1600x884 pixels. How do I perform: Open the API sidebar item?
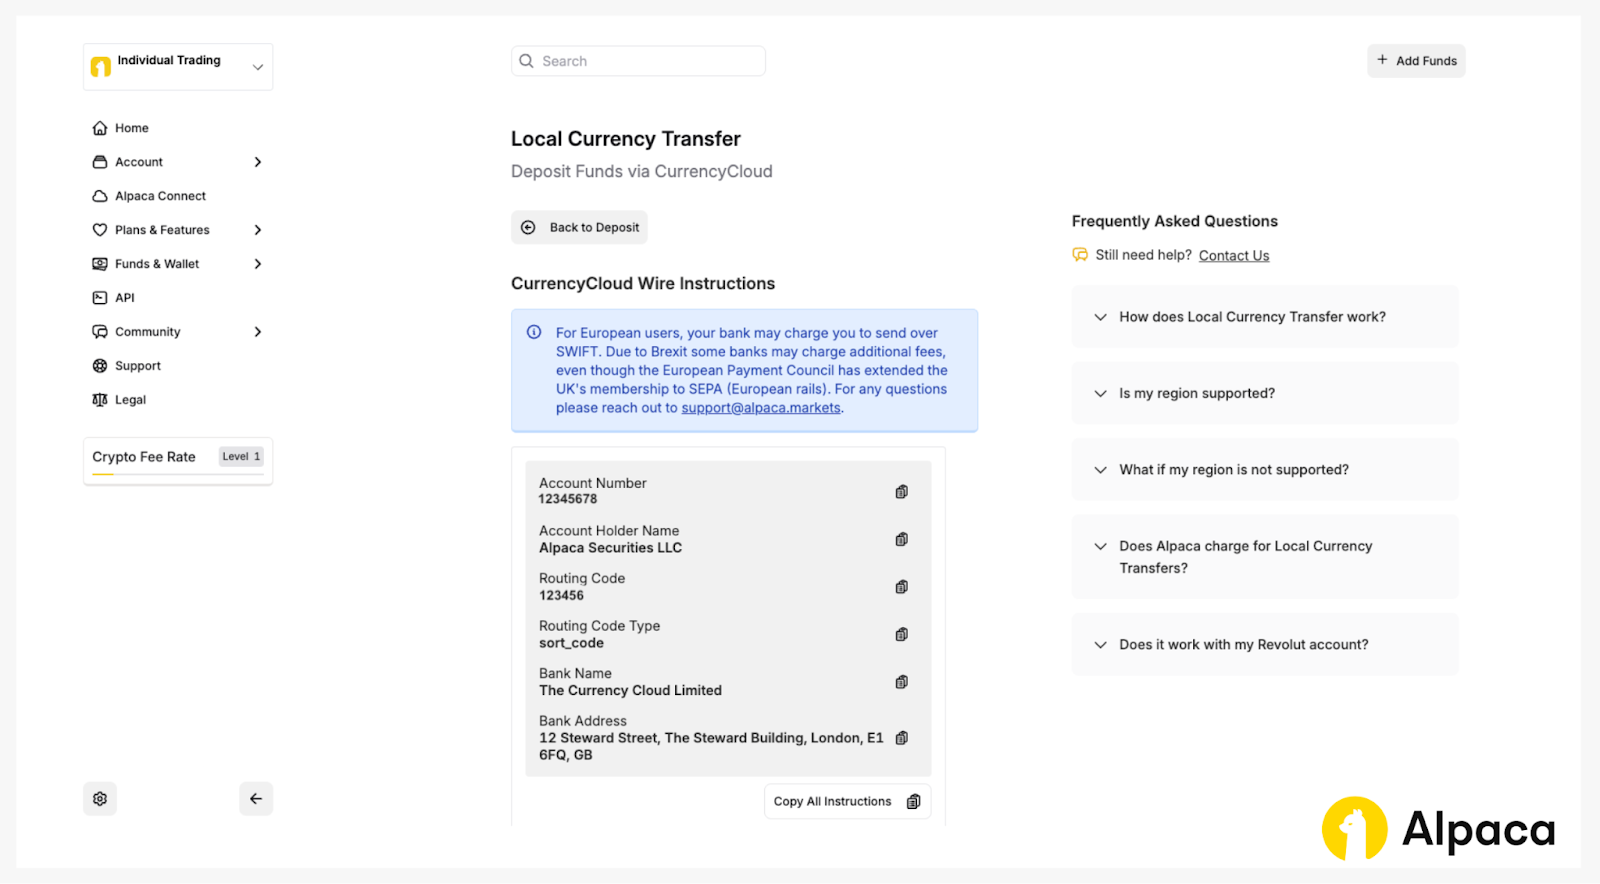pos(124,298)
